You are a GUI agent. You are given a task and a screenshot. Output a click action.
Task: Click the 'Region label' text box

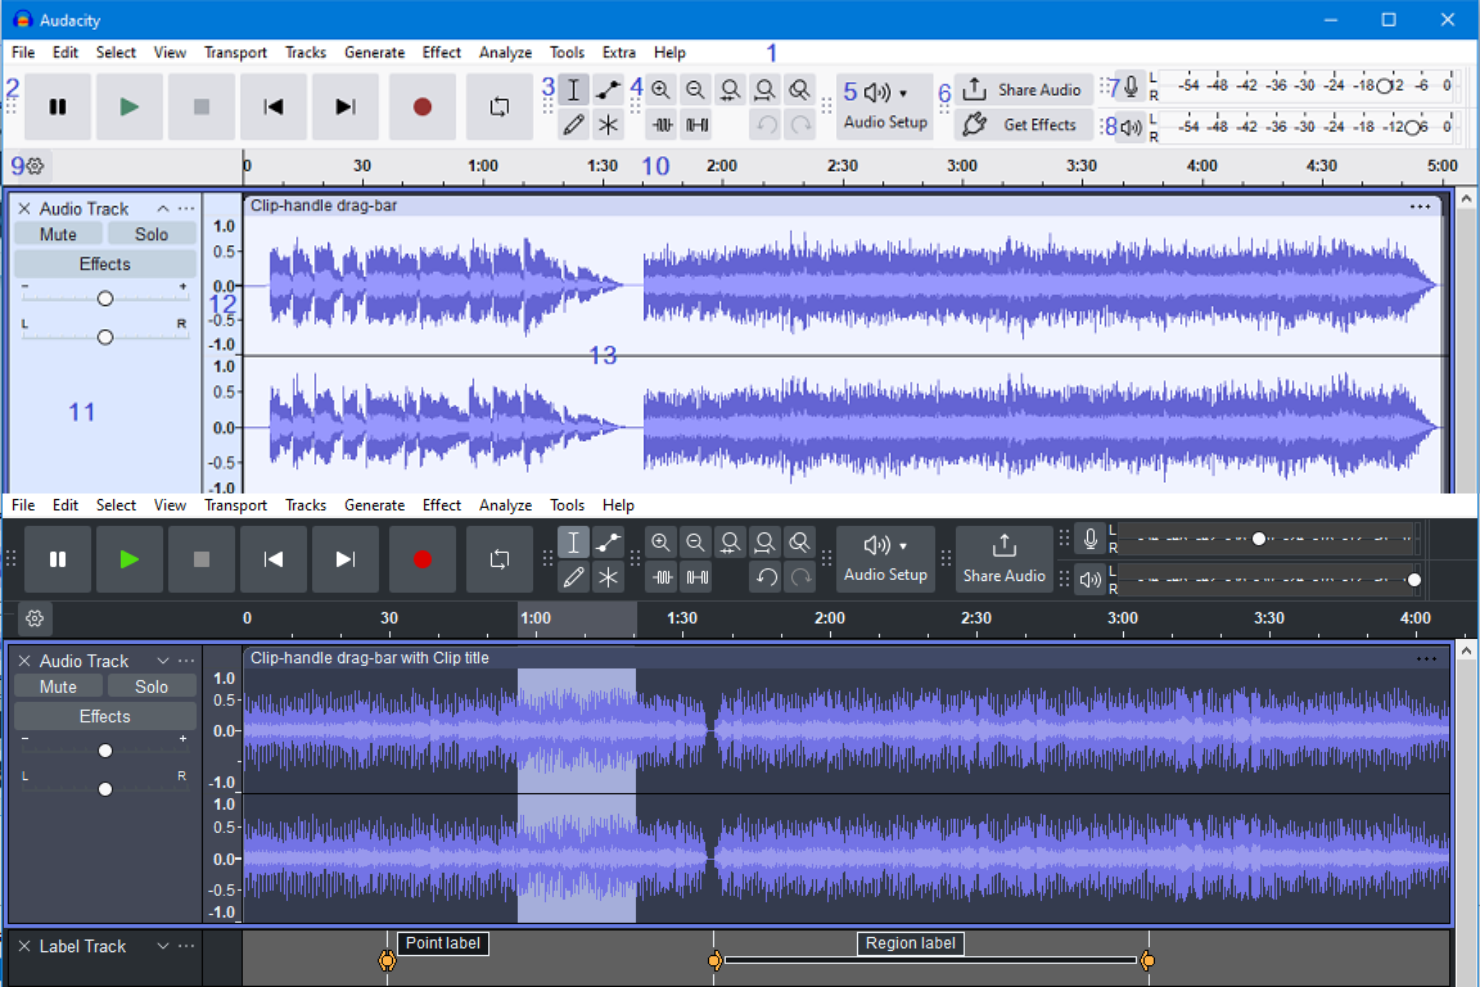coord(910,944)
